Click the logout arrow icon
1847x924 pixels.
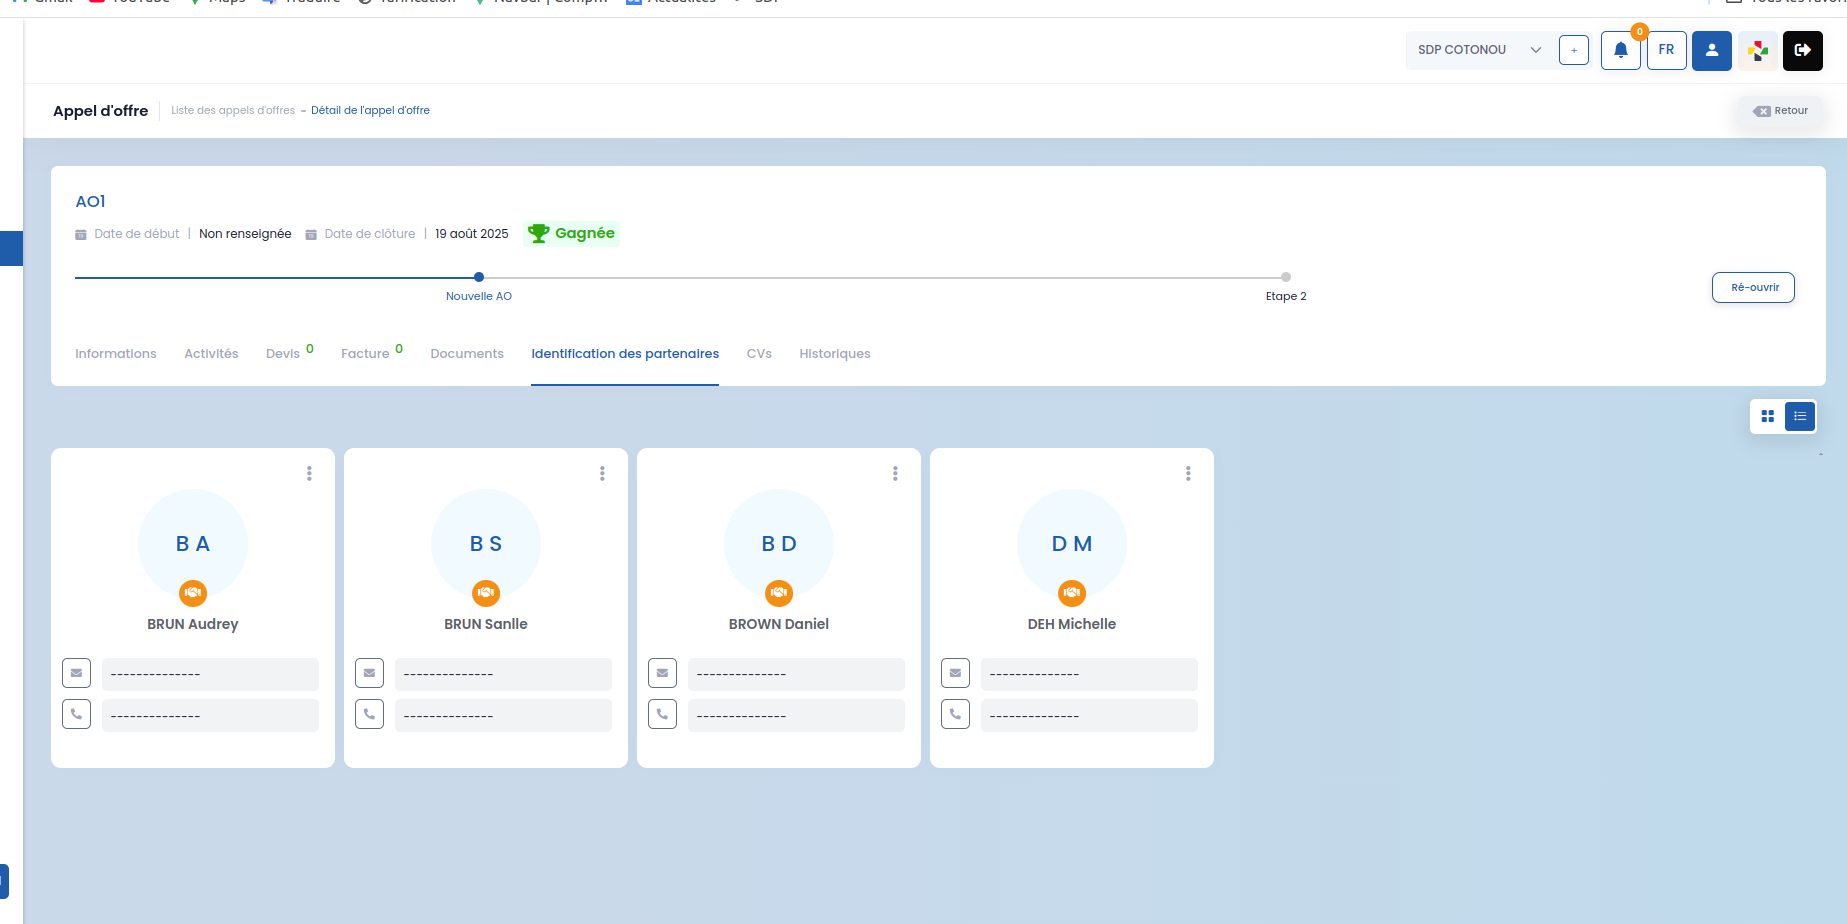point(1803,50)
